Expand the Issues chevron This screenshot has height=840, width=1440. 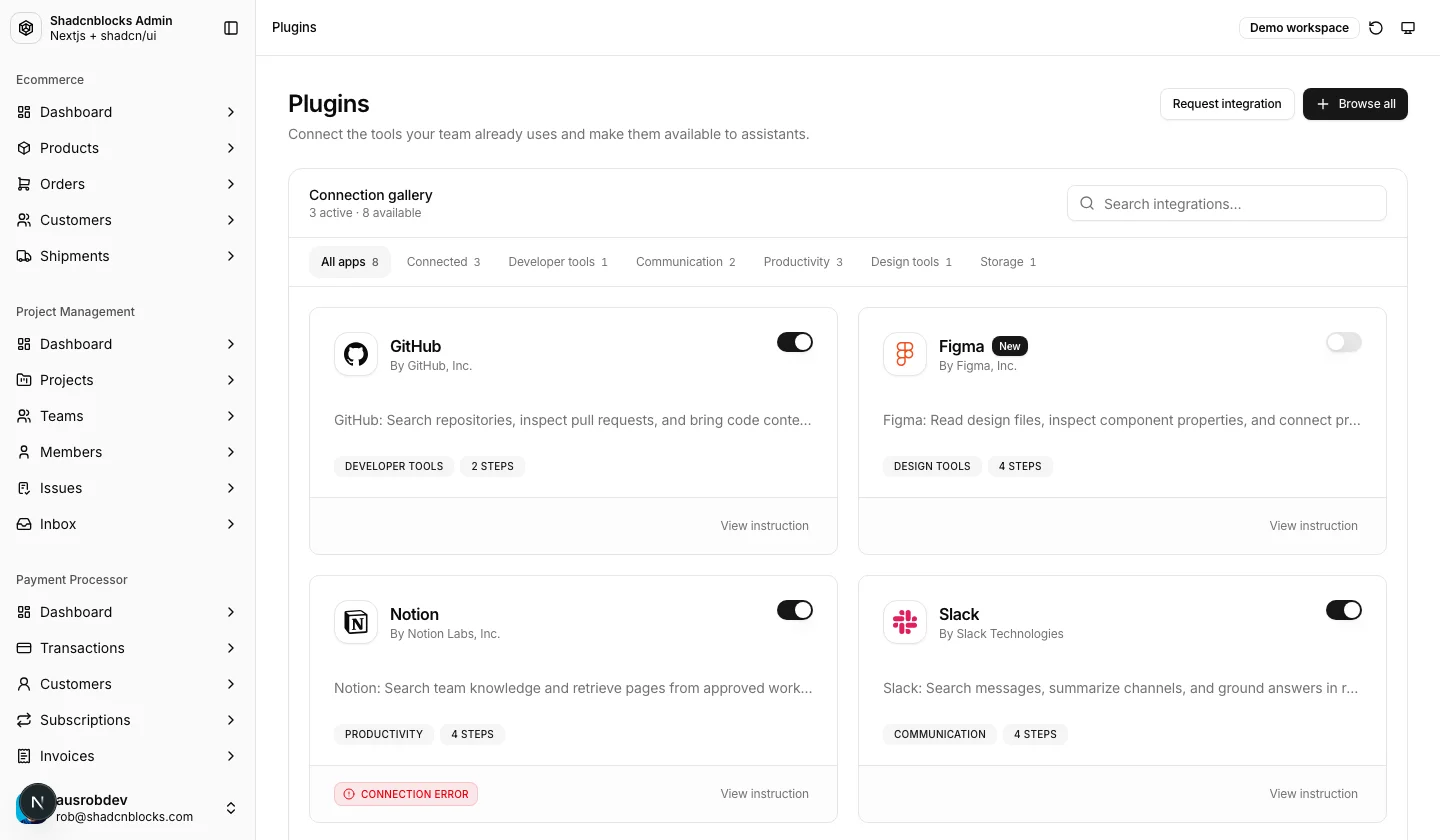[x=231, y=488]
